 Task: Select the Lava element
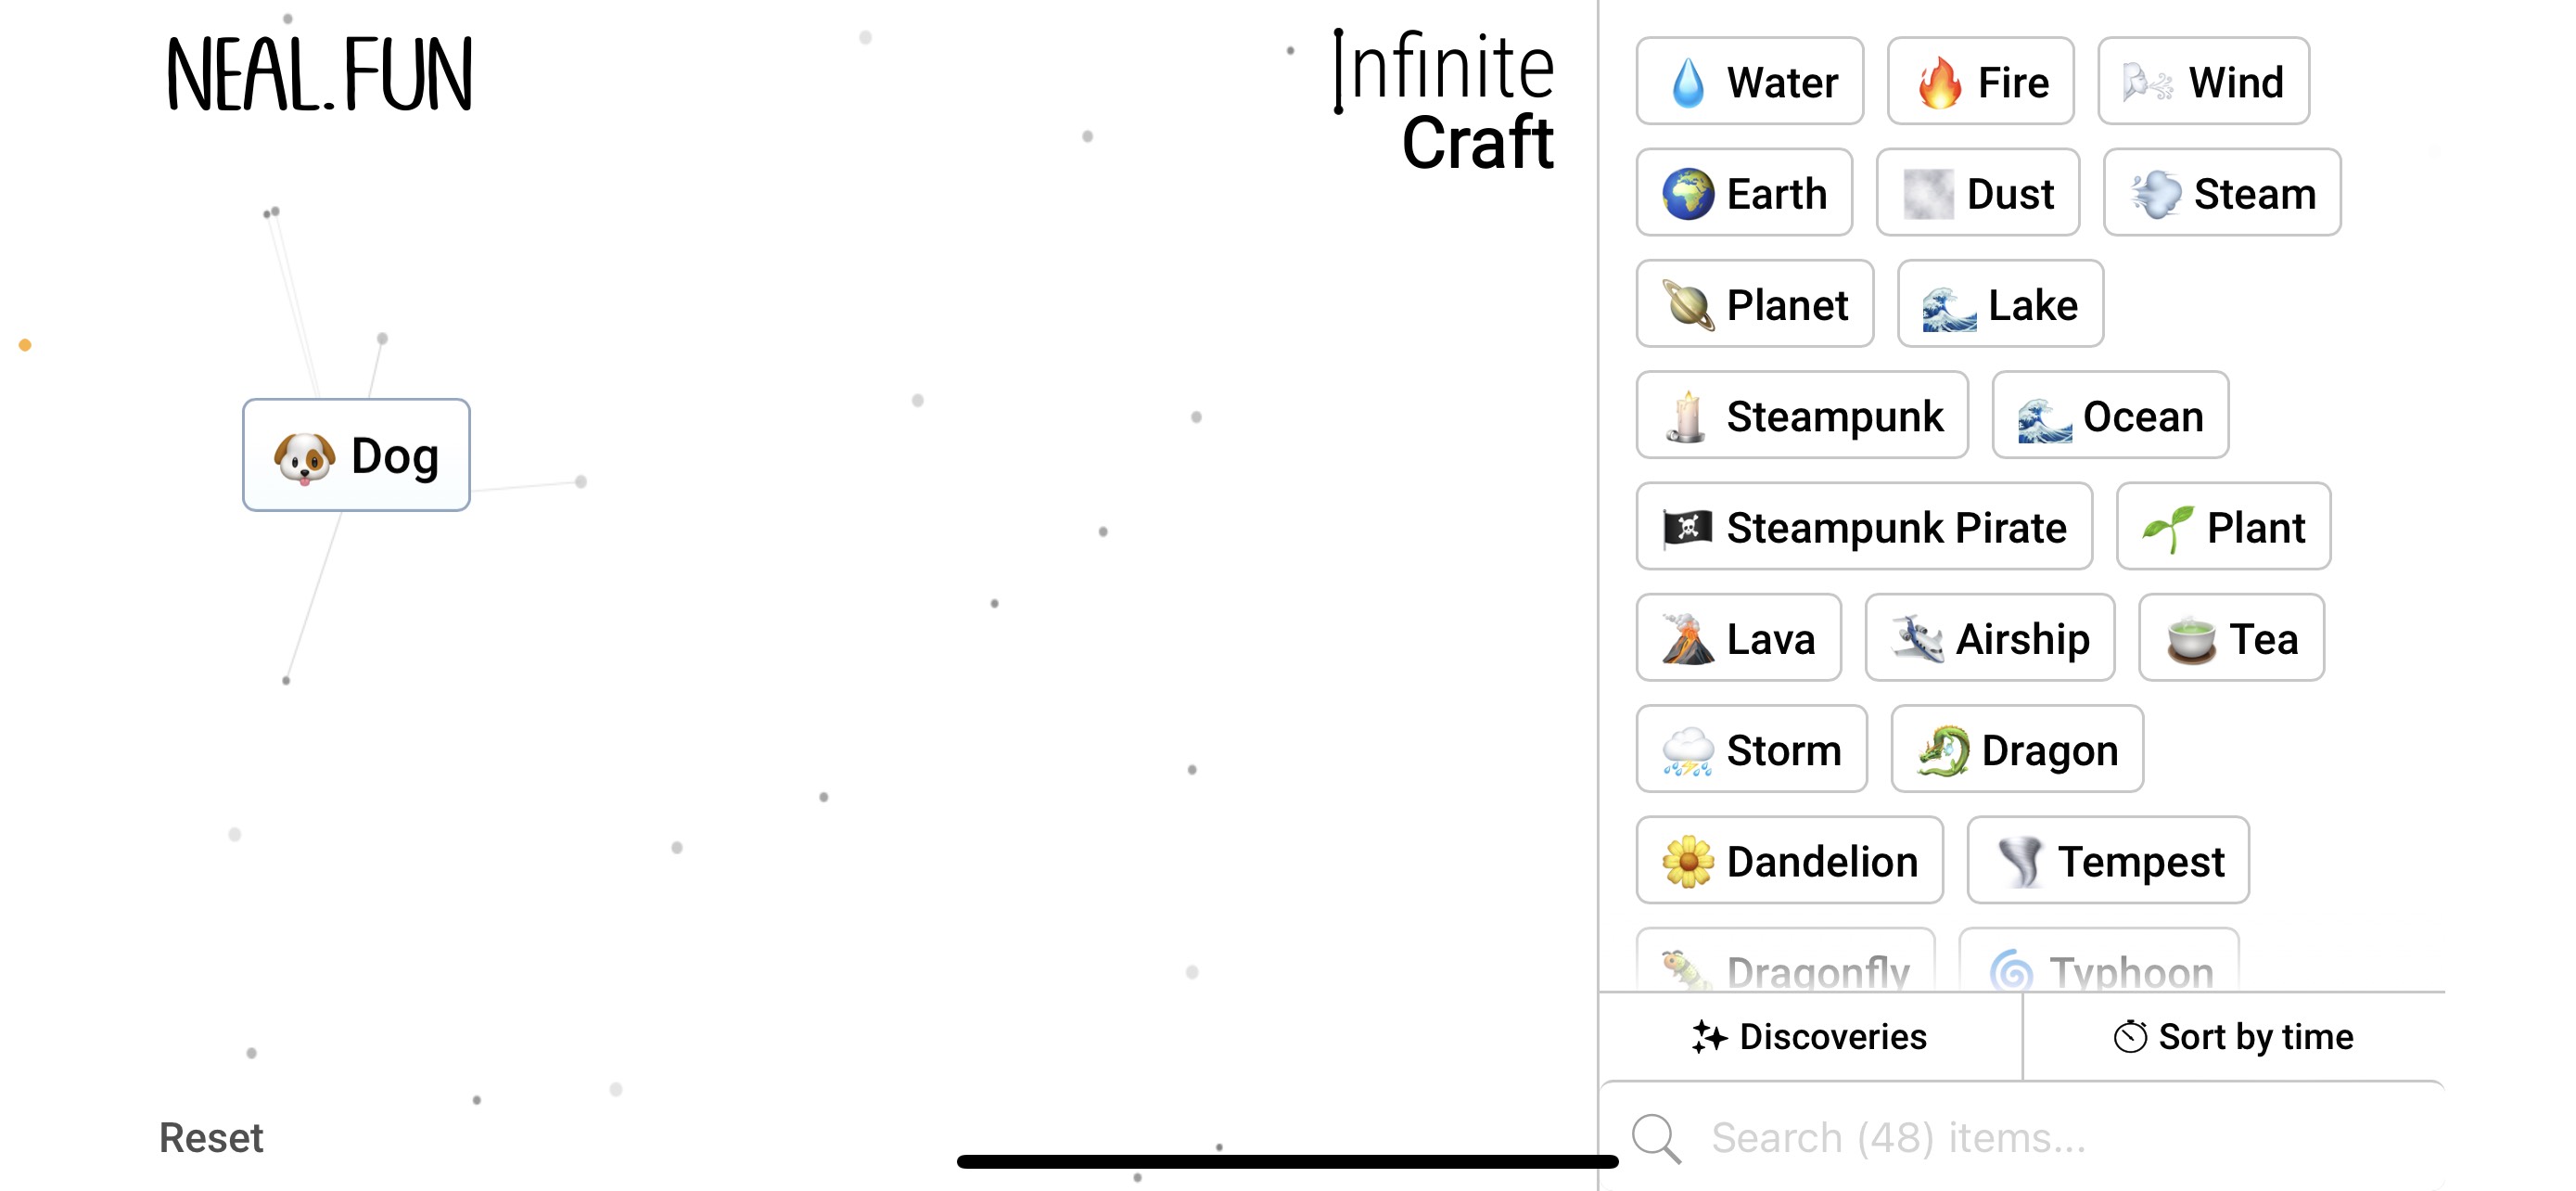1738,638
